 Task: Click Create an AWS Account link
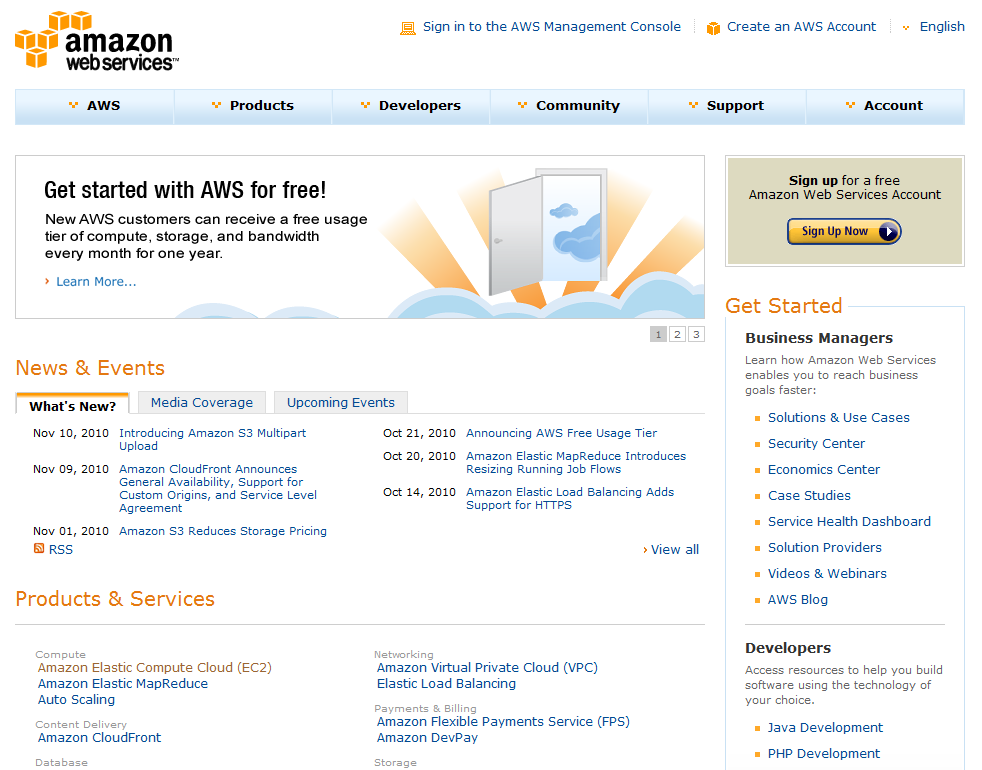click(801, 27)
